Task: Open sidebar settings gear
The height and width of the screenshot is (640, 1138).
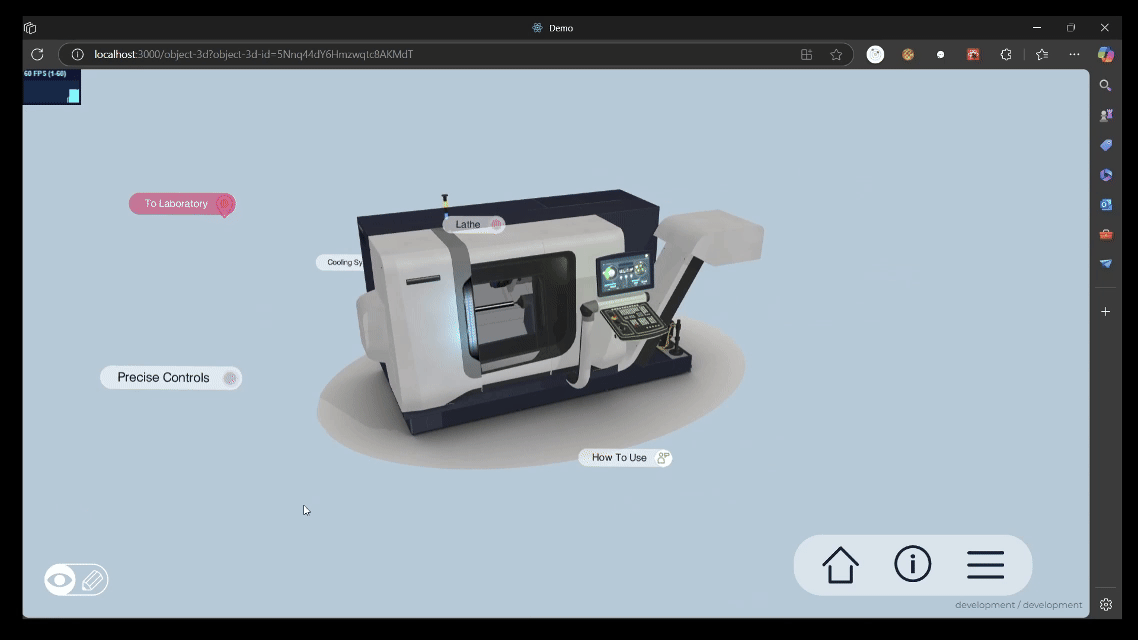Action: pos(1105,604)
